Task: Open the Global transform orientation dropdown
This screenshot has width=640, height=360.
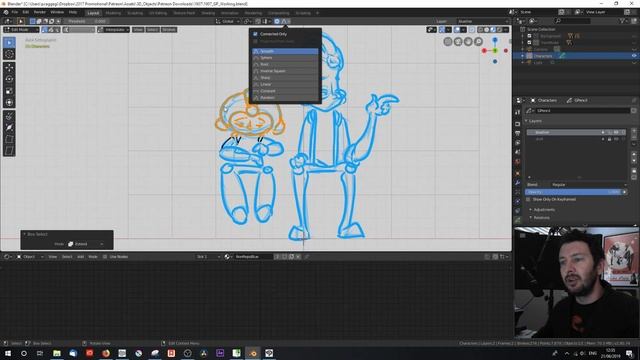Action: pyautogui.click(x=227, y=21)
